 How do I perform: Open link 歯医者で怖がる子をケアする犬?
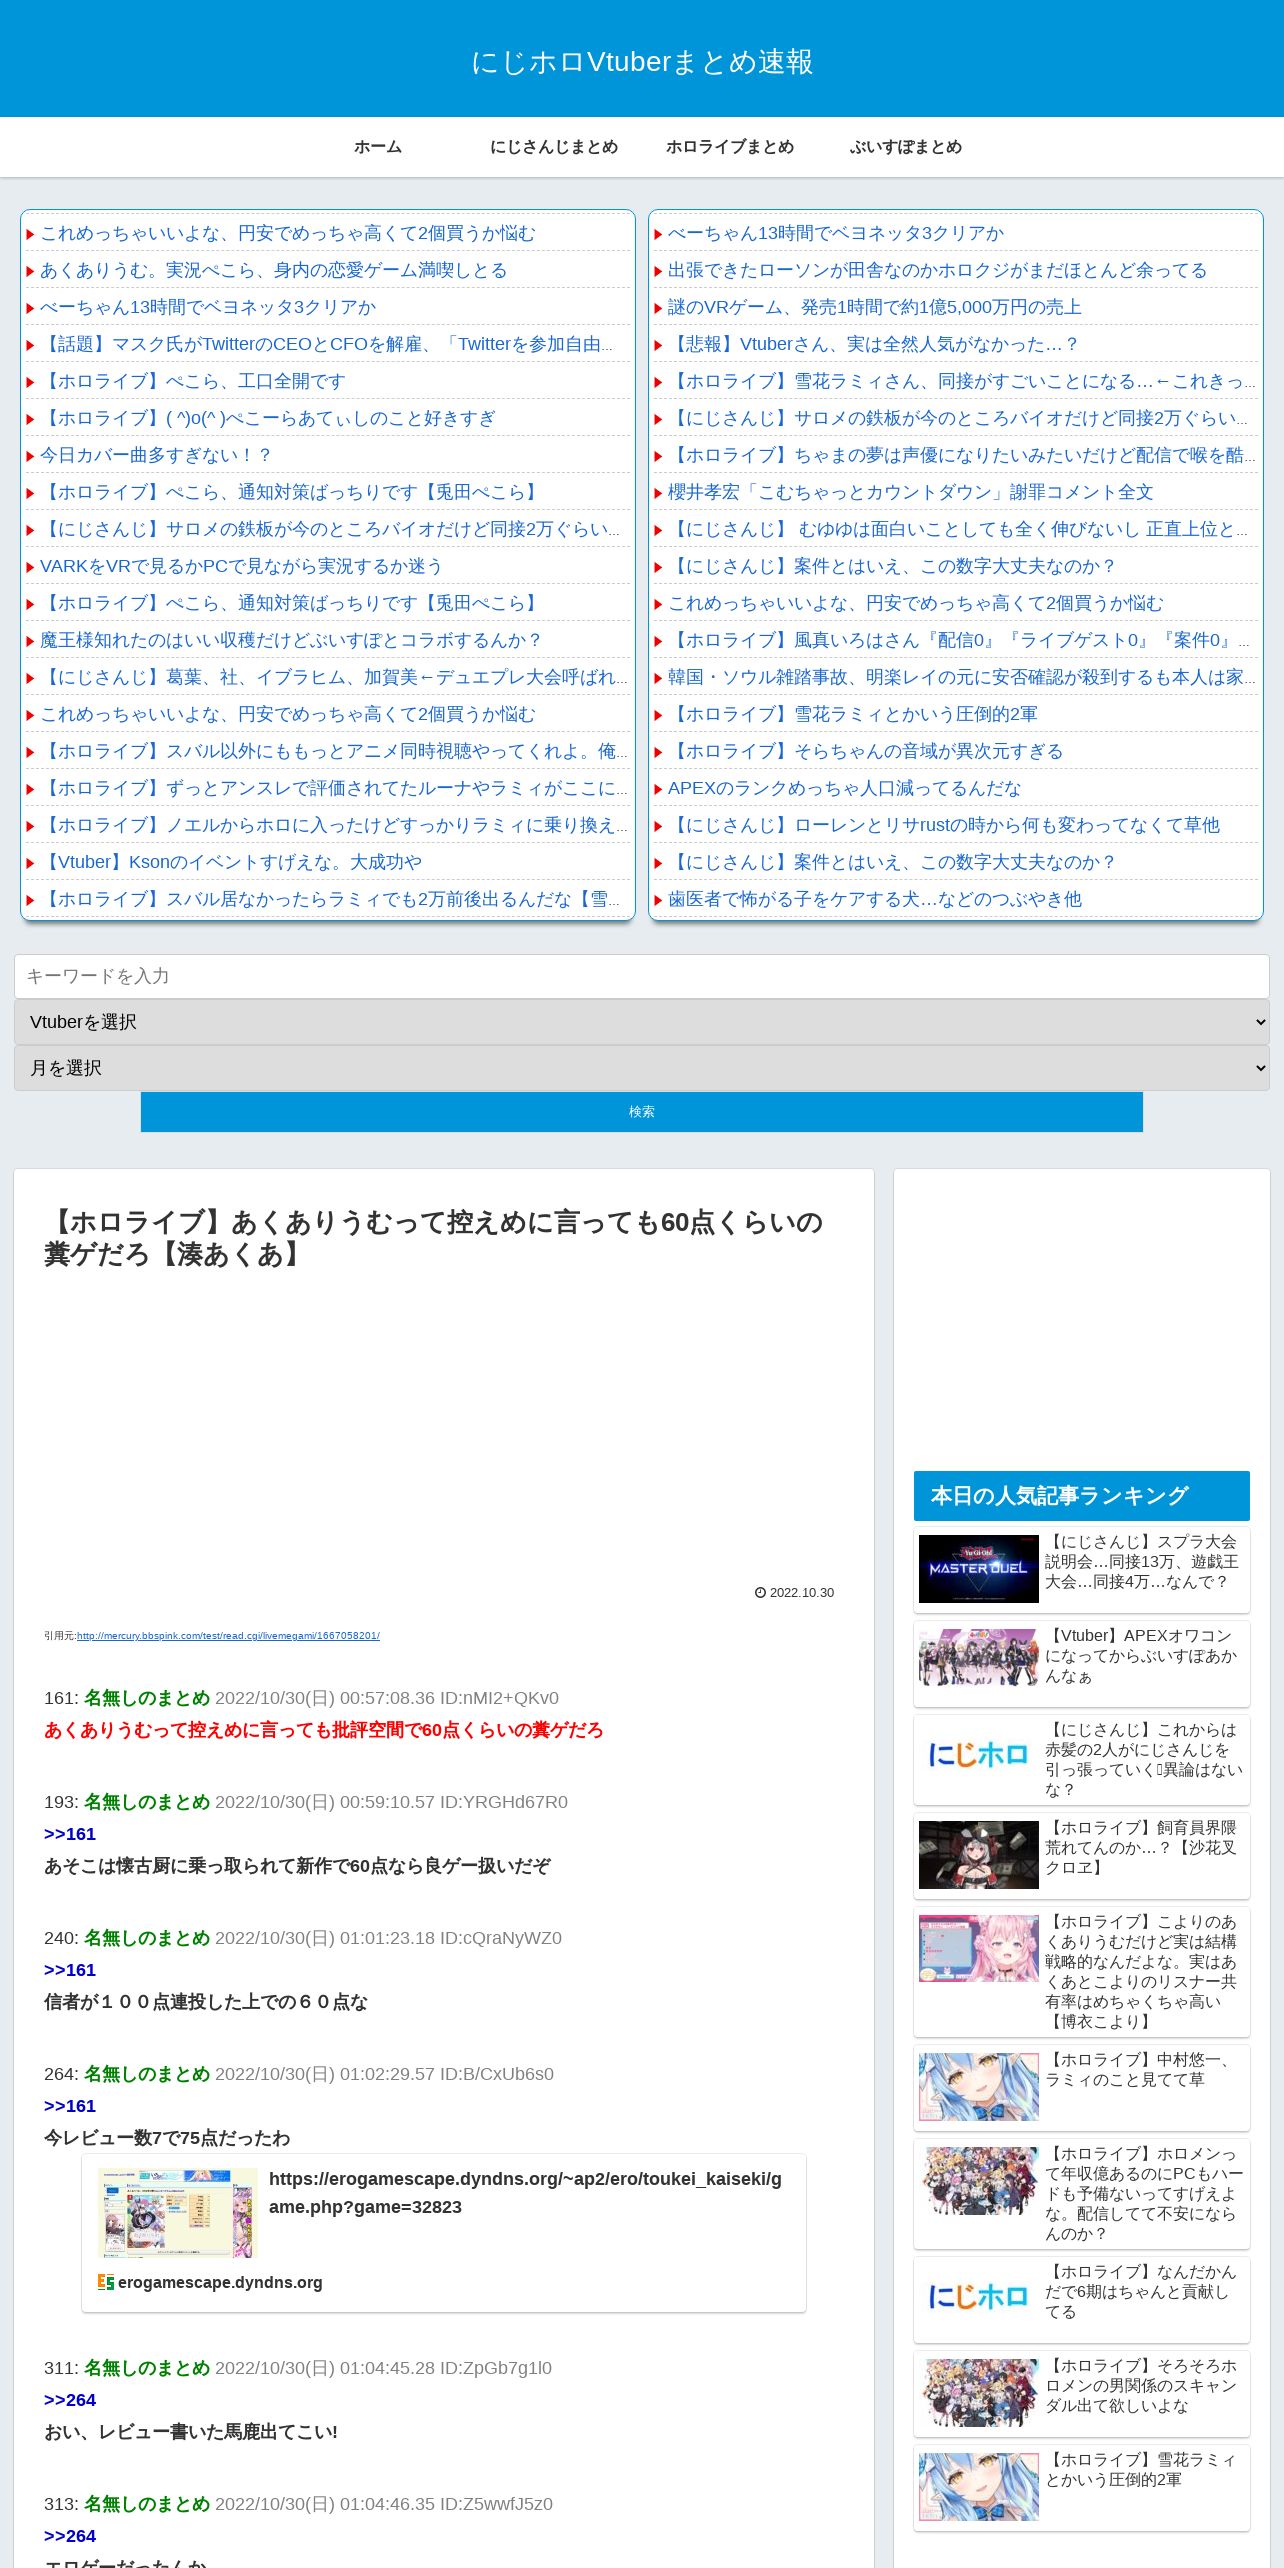click(875, 899)
